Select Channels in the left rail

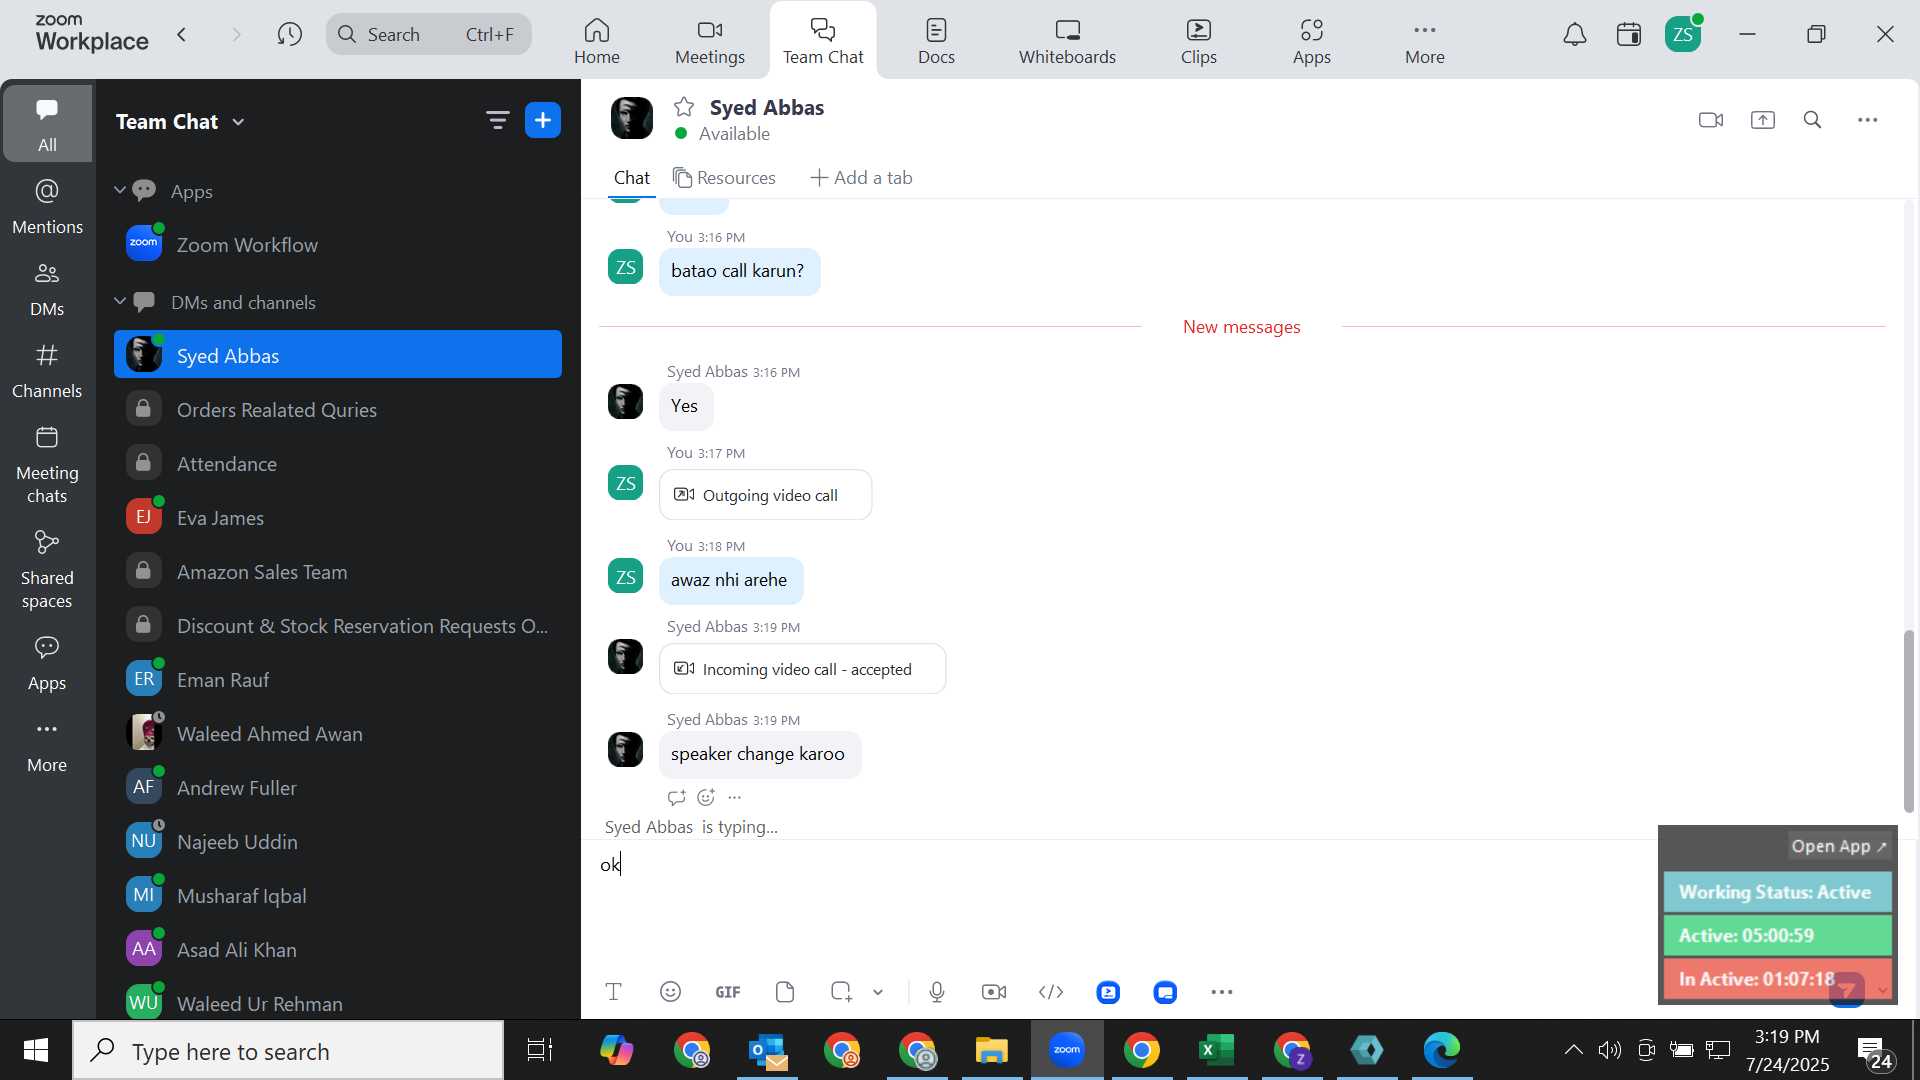click(47, 371)
